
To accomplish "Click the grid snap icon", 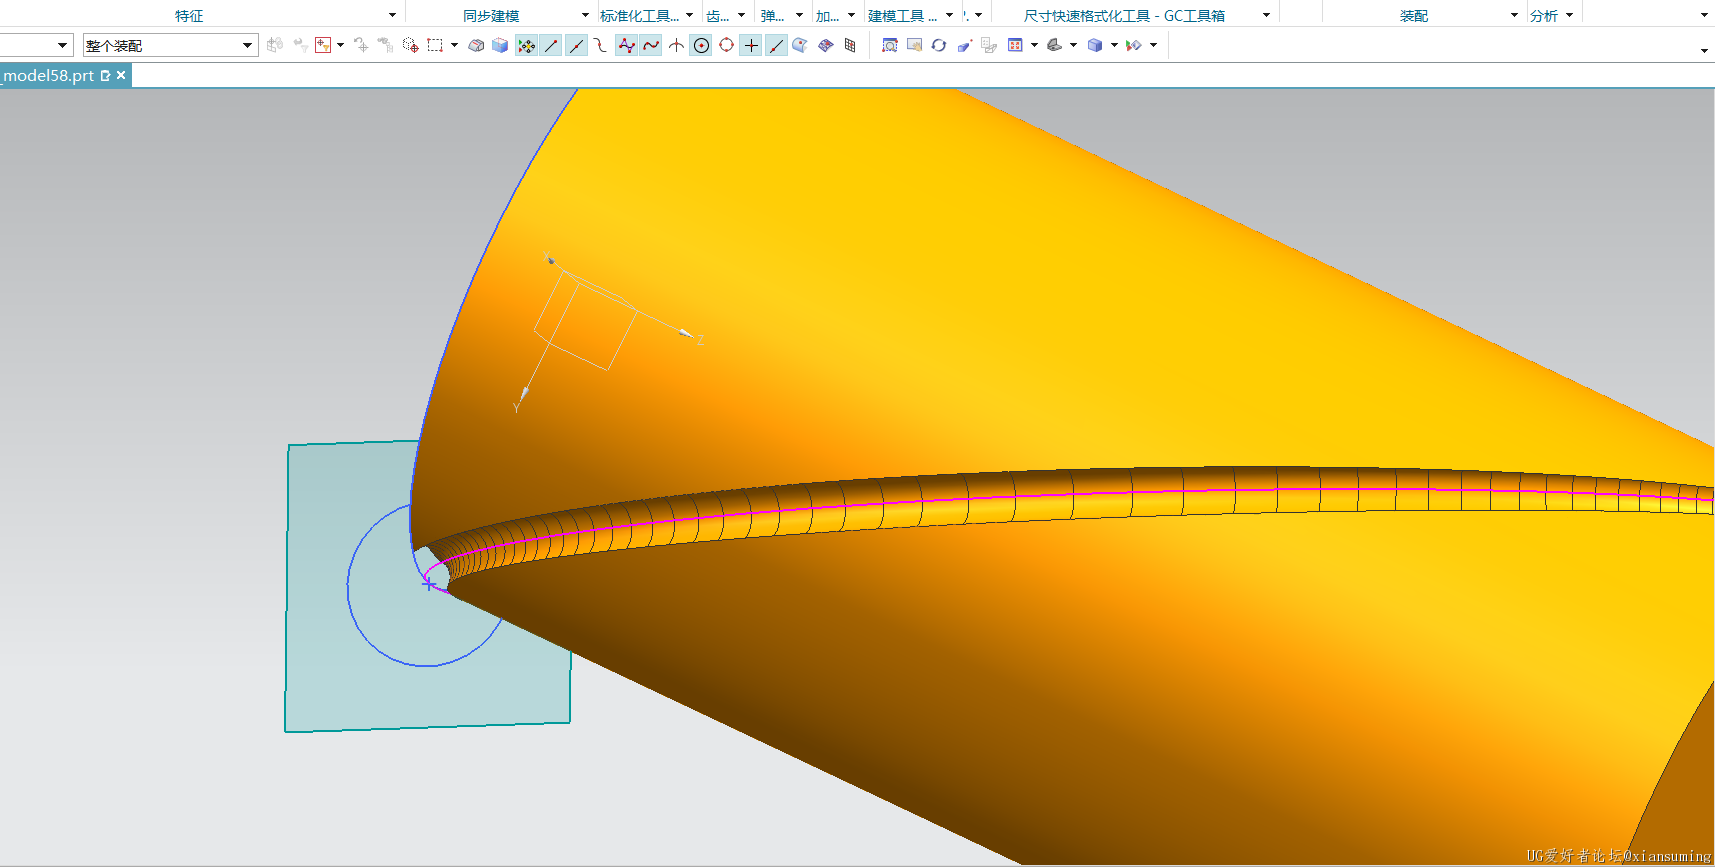I will tap(850, 45).
